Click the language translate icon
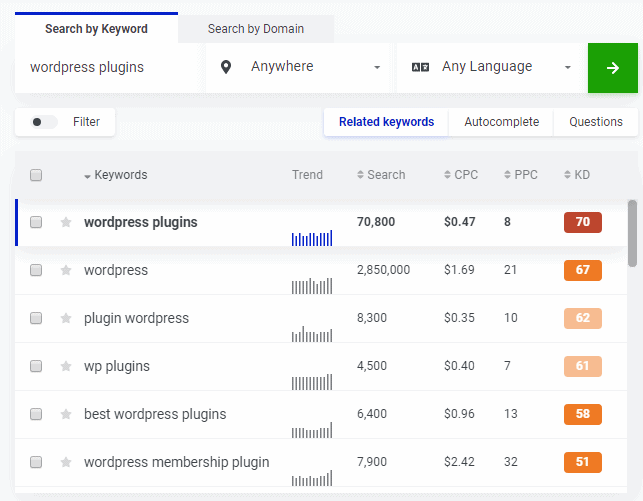The image size is (643, 501). 420,67
